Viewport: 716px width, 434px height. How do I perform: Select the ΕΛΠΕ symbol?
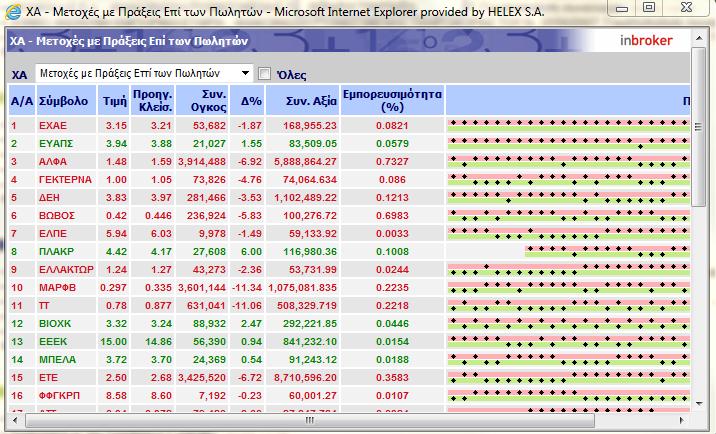pyautogui.click(x=53, y=233)
